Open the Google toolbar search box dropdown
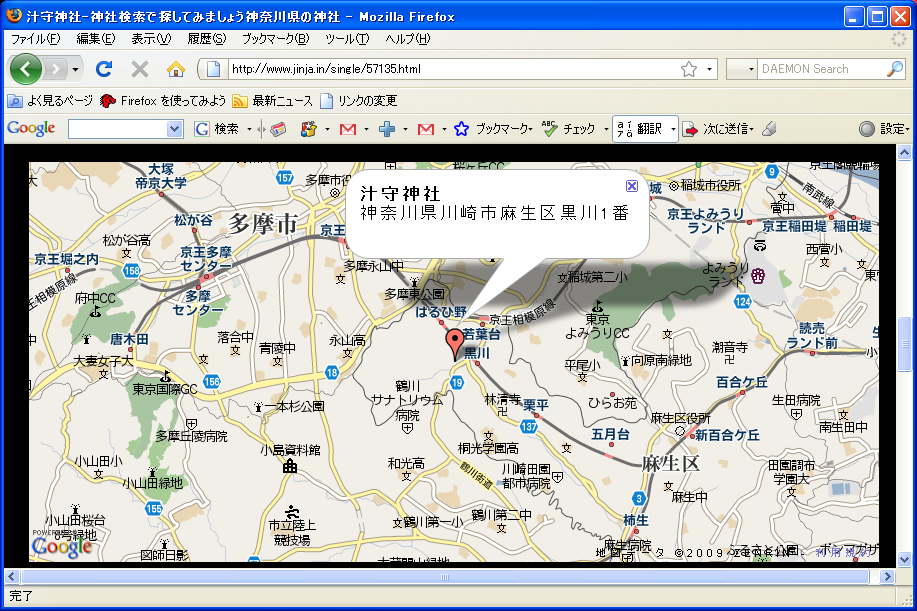The image size is (917, 611). click(174, 129)
